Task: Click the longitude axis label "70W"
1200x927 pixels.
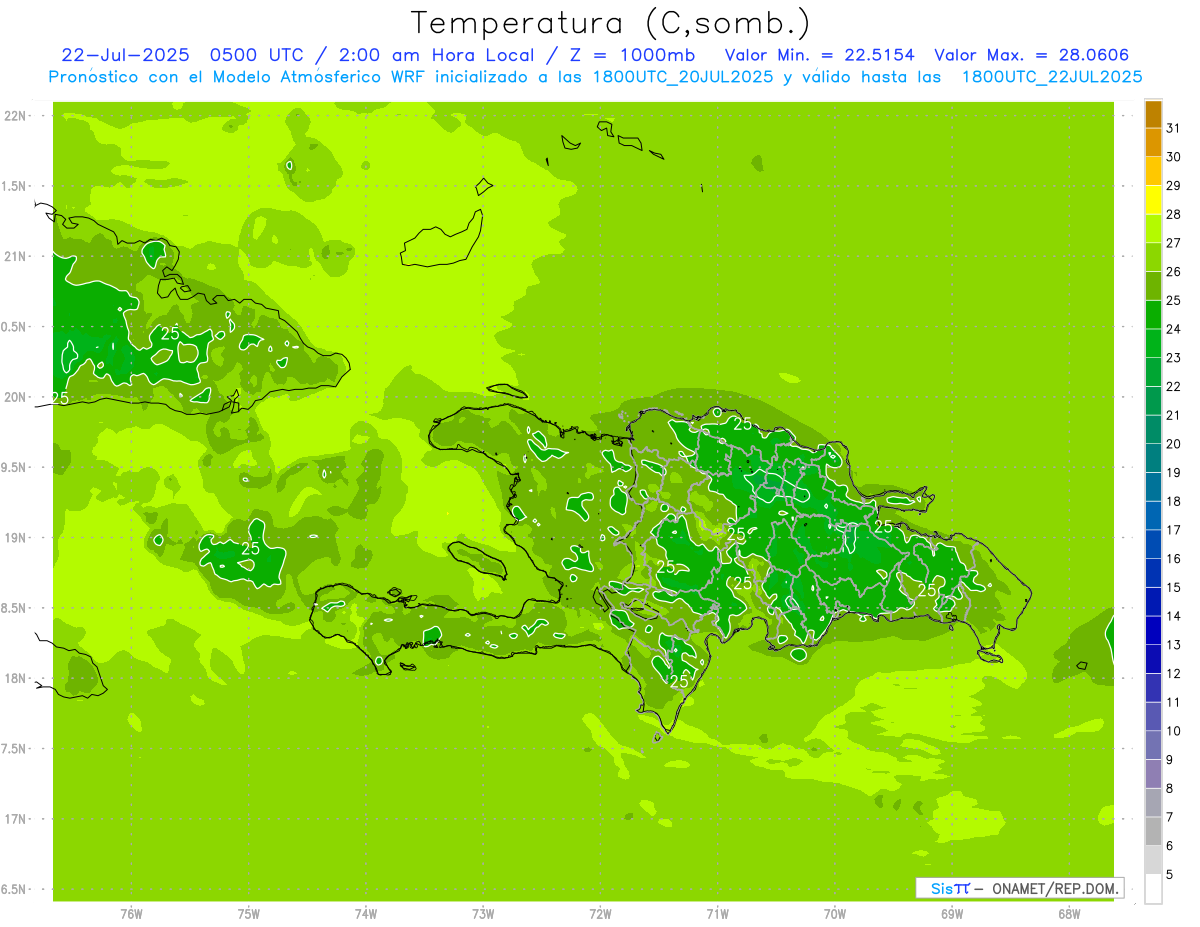Action: 835,914
